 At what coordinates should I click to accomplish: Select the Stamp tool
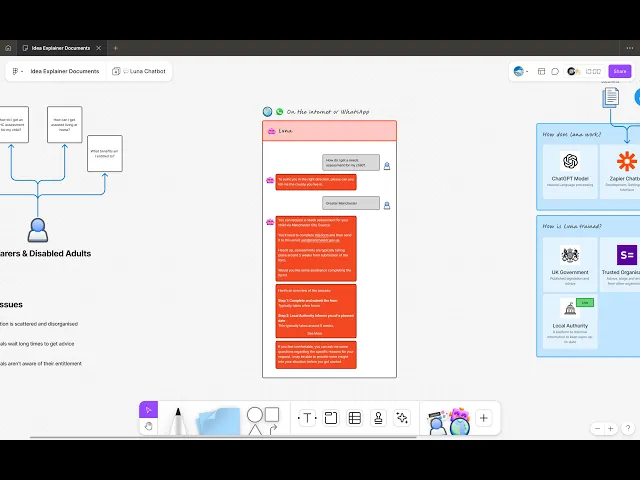(x=378, y=418)
